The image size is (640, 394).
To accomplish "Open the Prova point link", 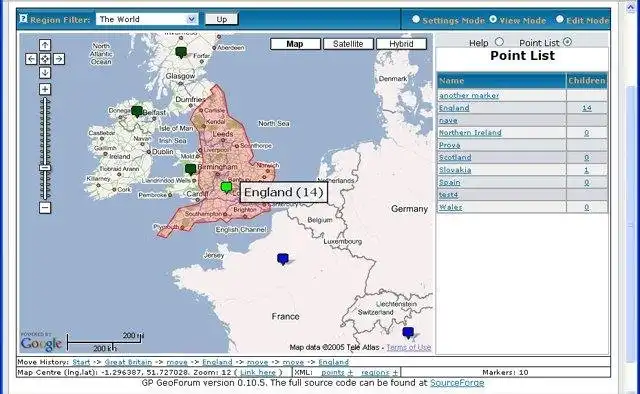I will [450, 145].
